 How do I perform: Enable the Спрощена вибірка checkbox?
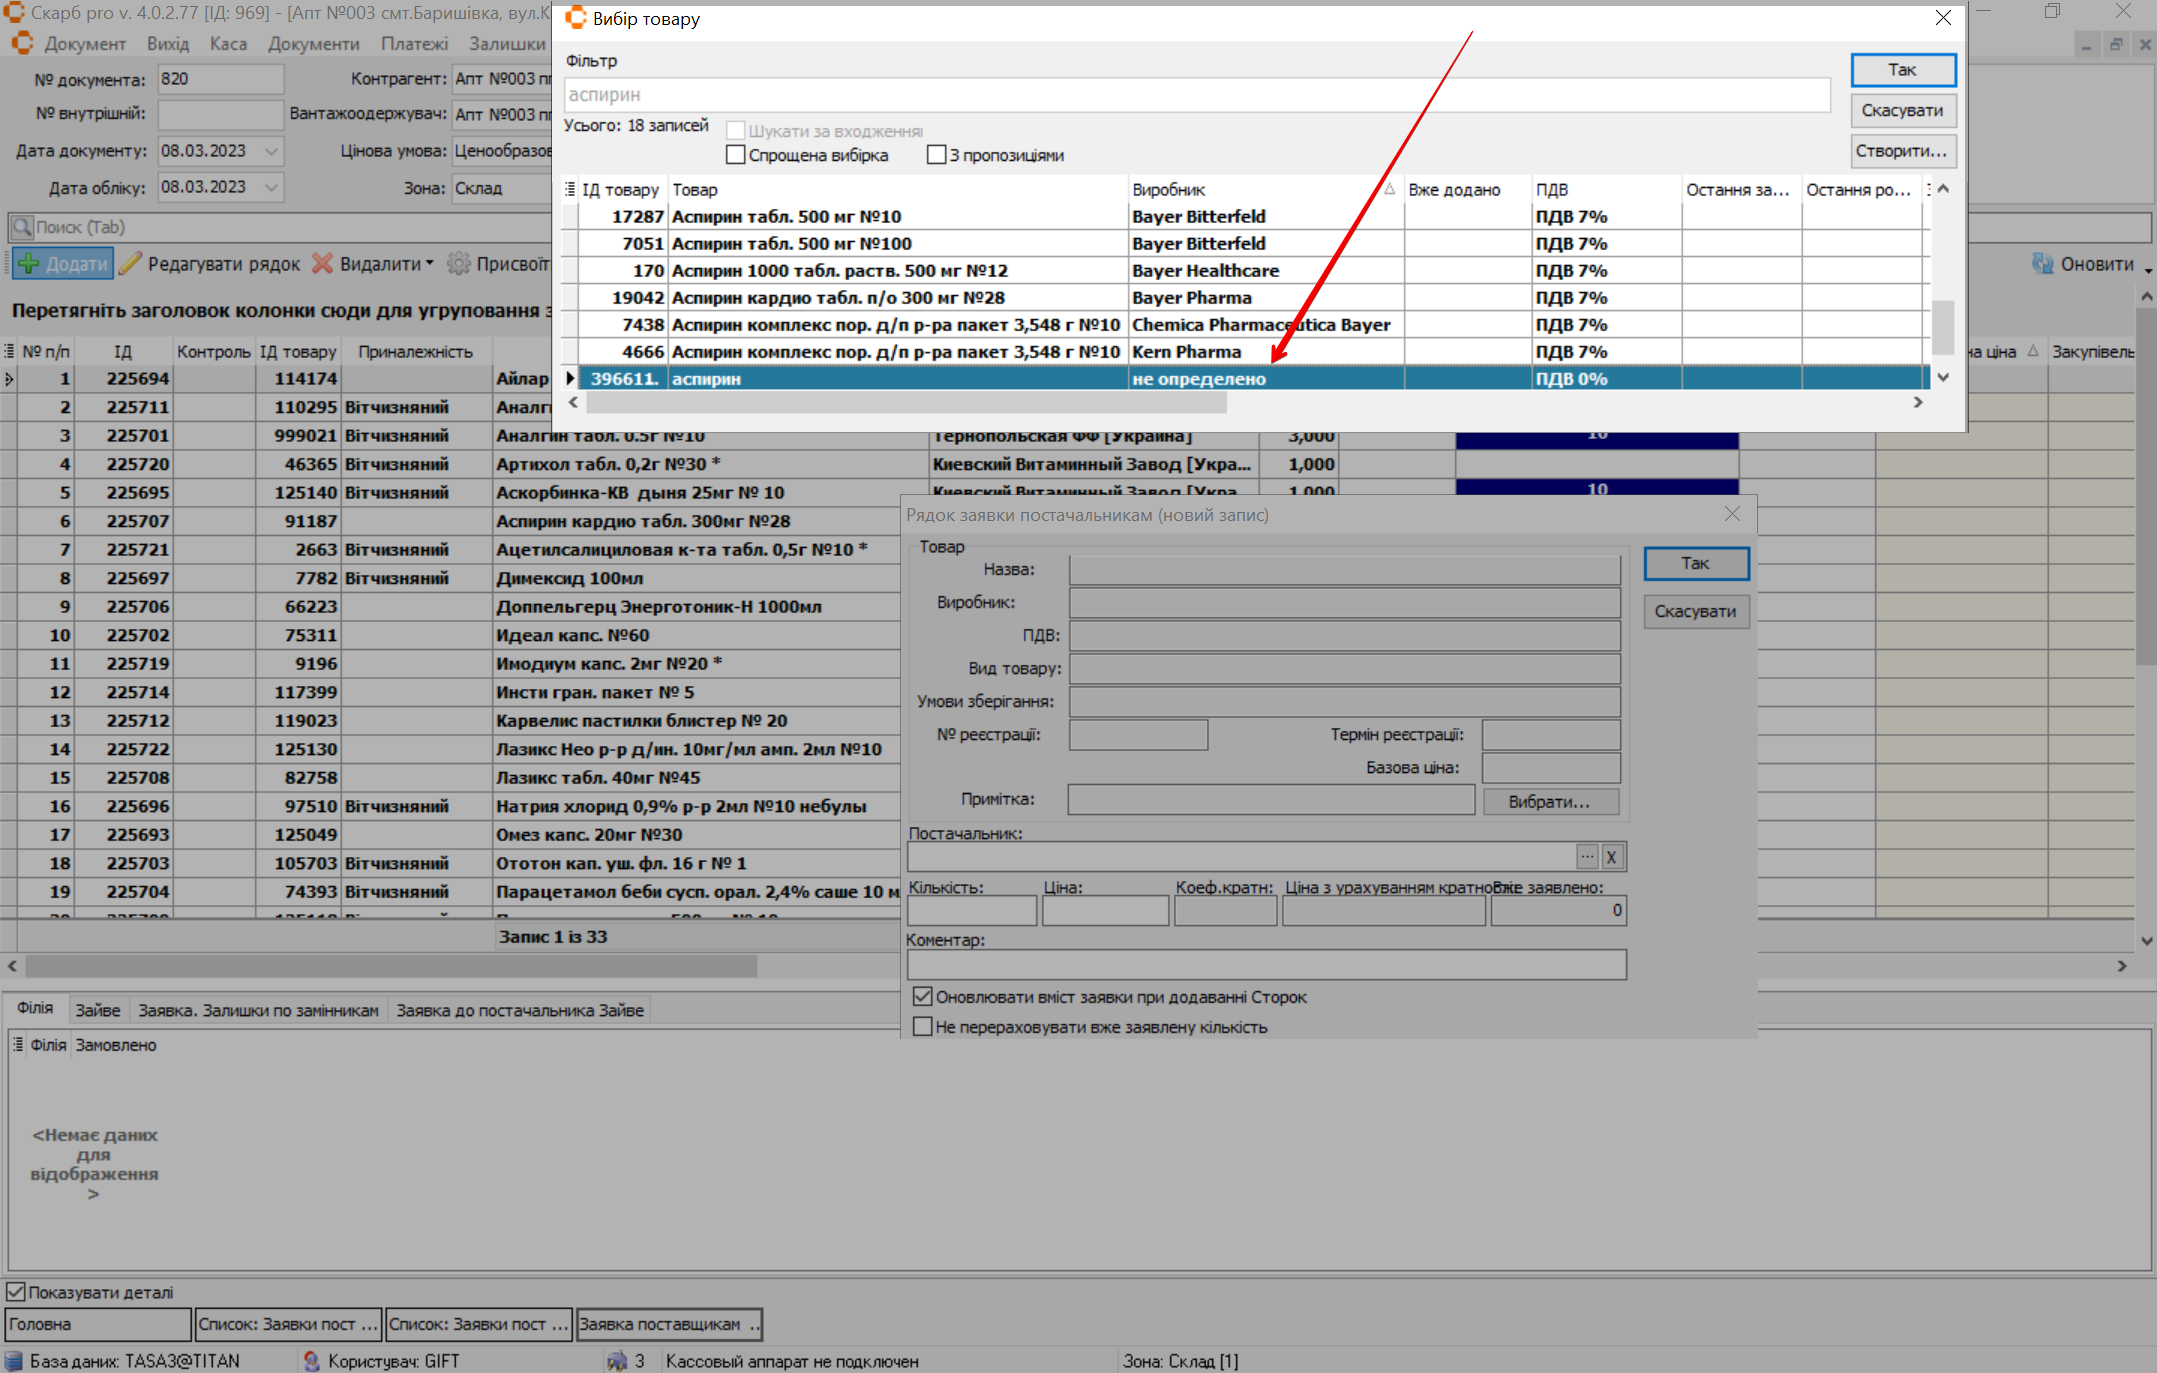point(736,155)
